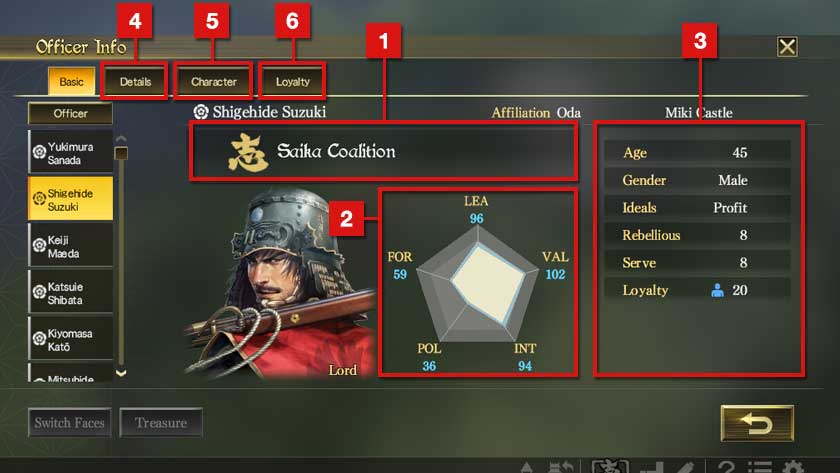Select Yukimura Sanada in officer list
Screen dimensions: 840x473
71,152
